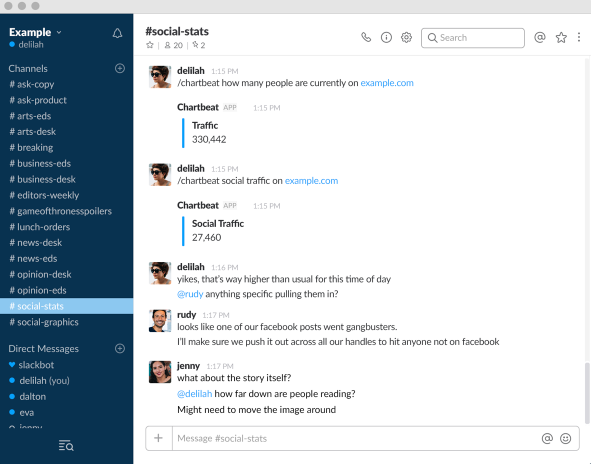Screen dimensions: 591x464
Task: Show mentions with header @ icon
Action: (x=540, y=37)
